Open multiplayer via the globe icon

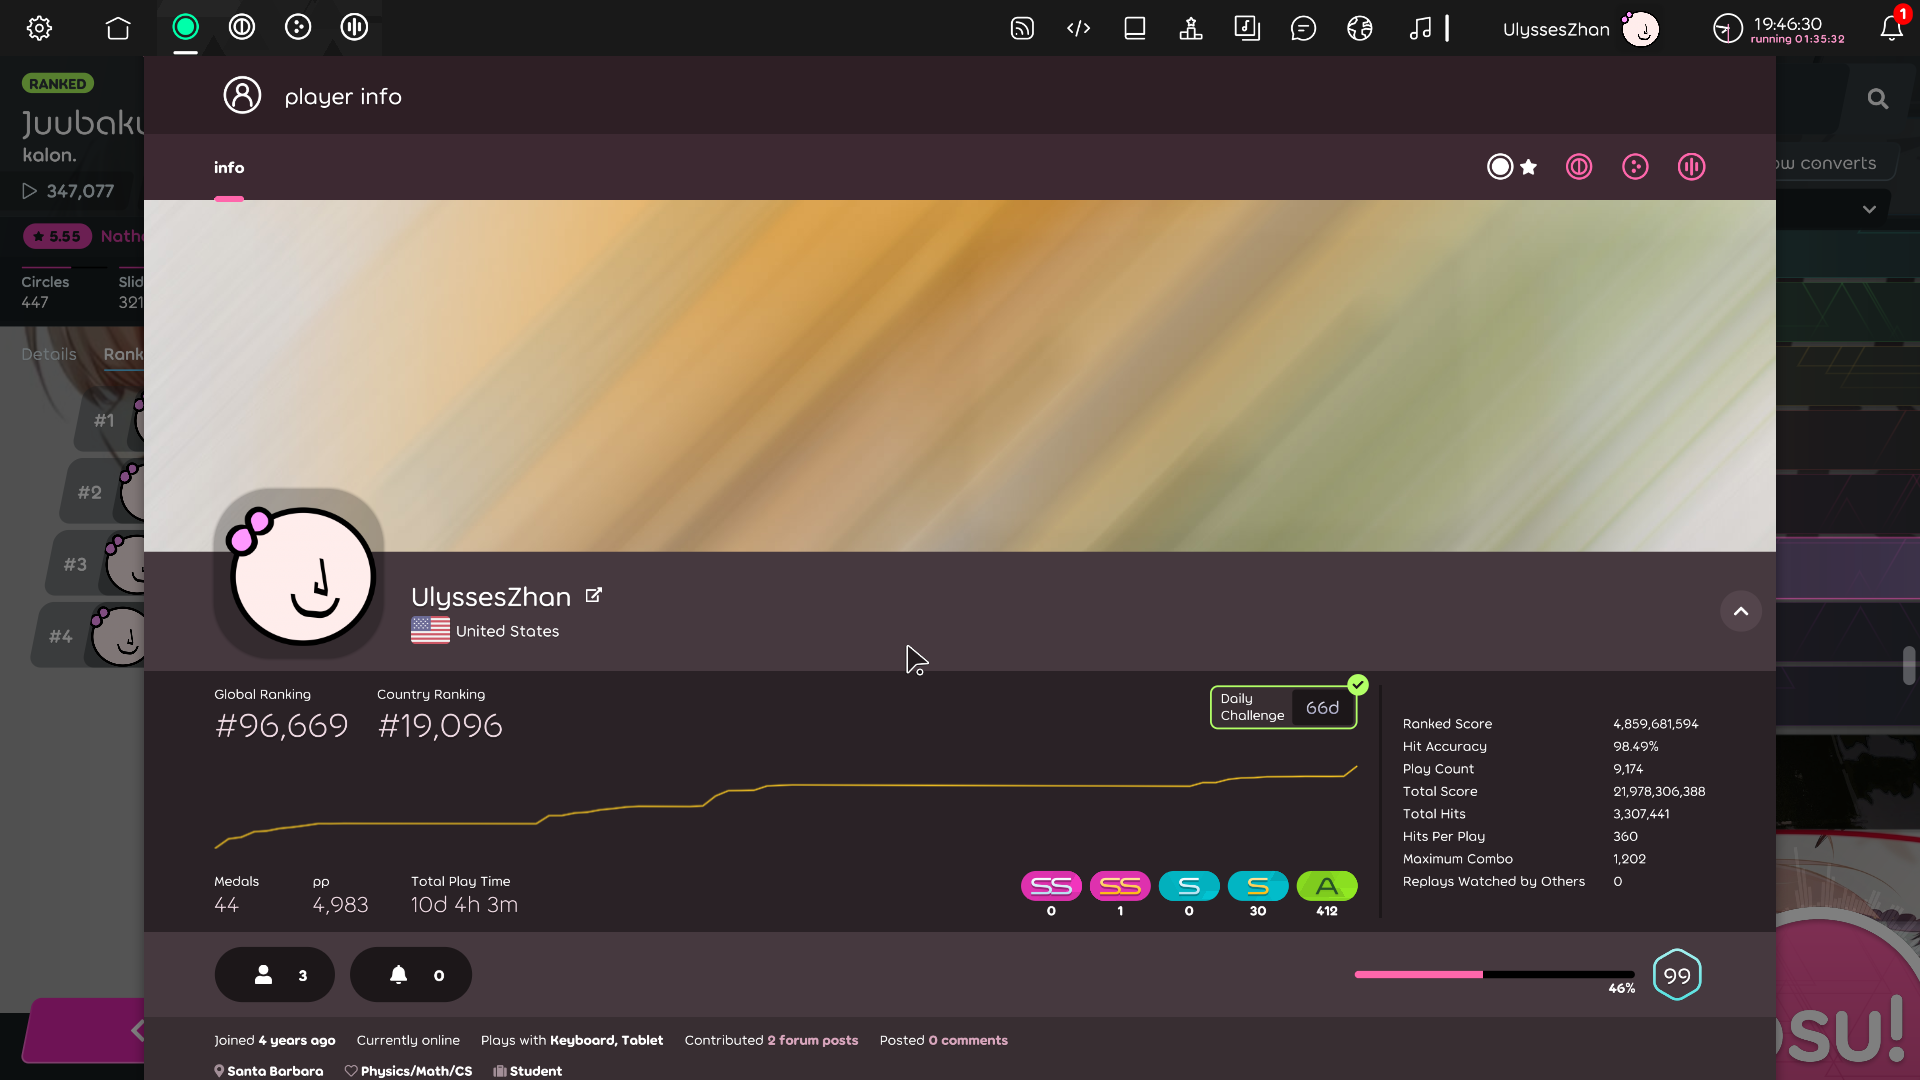[1359, 27]
